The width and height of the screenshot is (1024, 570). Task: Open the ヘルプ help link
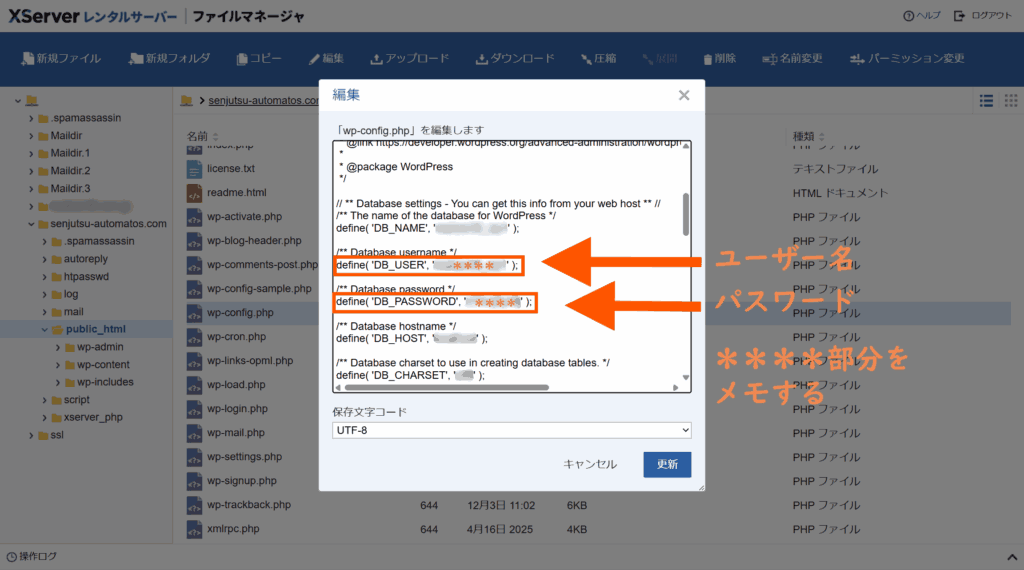point(921,16)
